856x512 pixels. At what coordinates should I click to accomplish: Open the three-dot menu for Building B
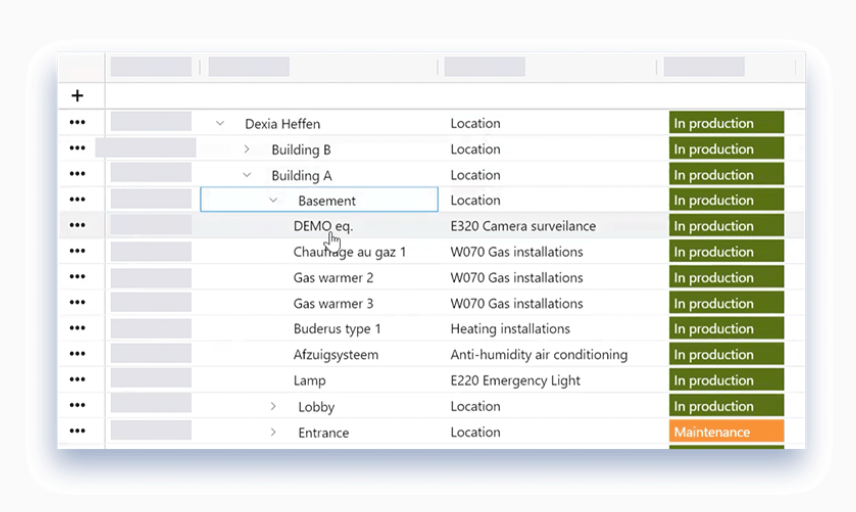pyautogui.click(x=77, y=149)
